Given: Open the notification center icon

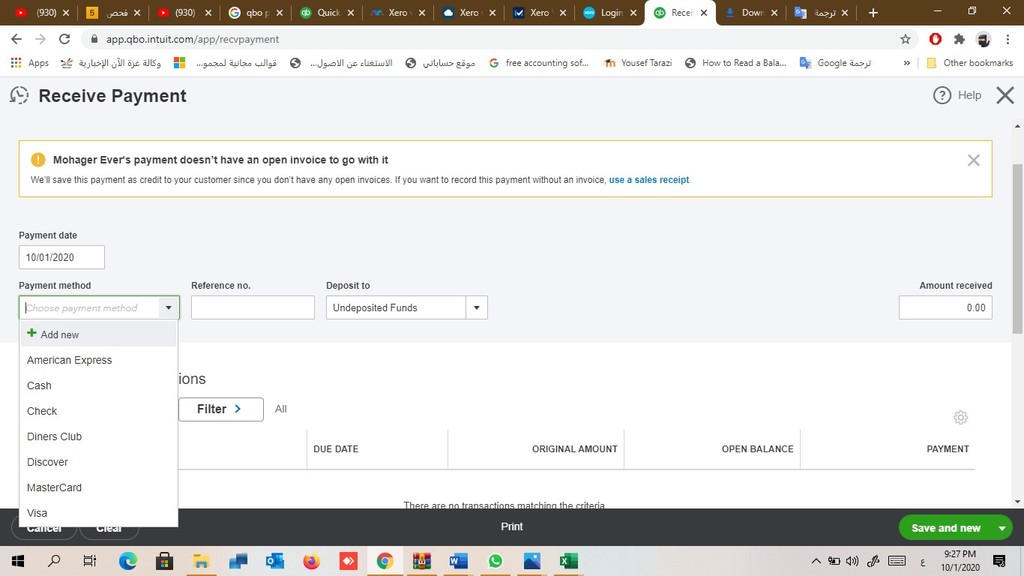Looking at the screenshot, I should [x=999, y=561].
